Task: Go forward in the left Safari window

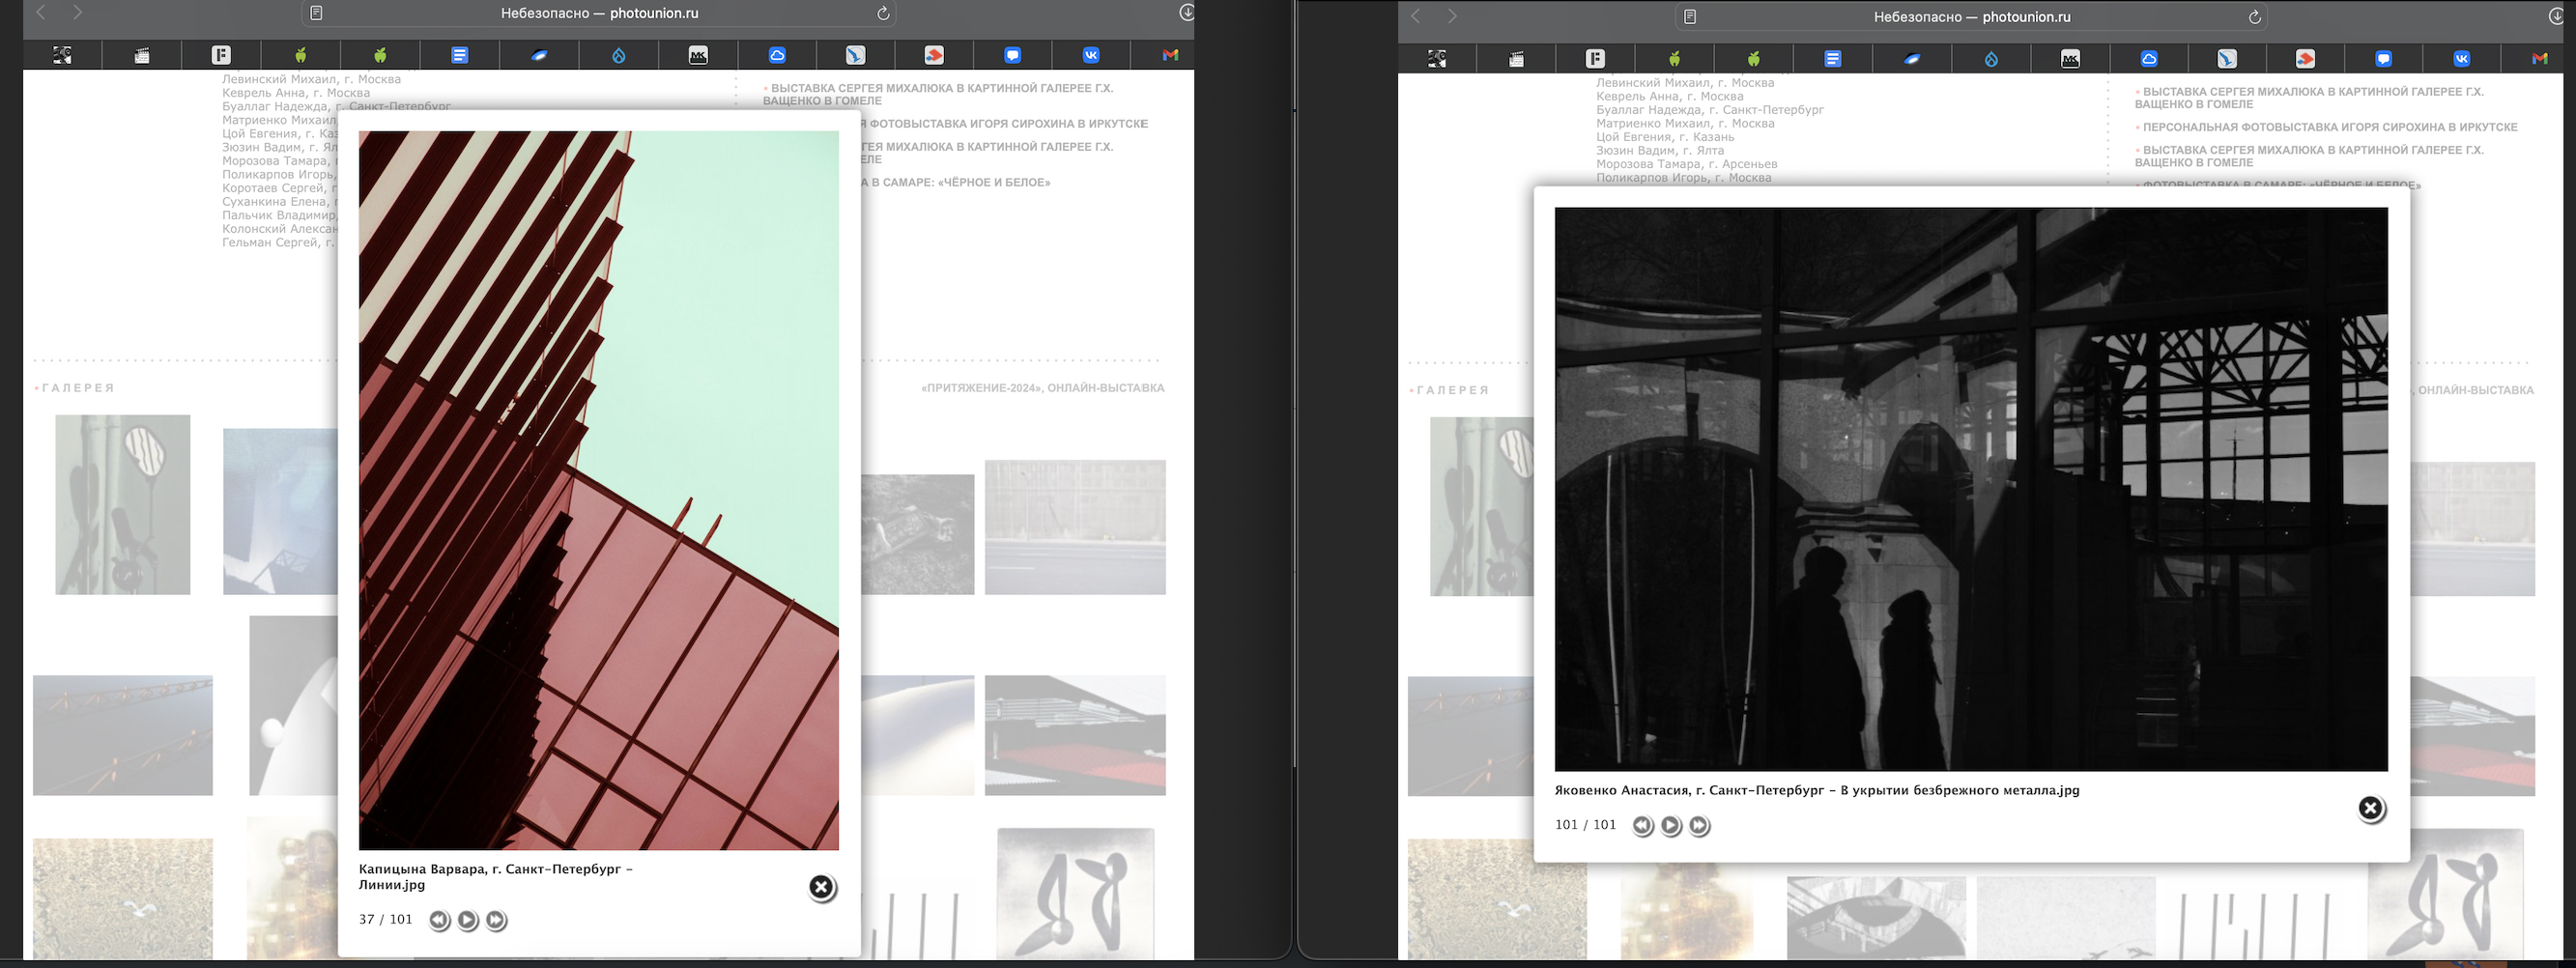Action: click(78, 13)
